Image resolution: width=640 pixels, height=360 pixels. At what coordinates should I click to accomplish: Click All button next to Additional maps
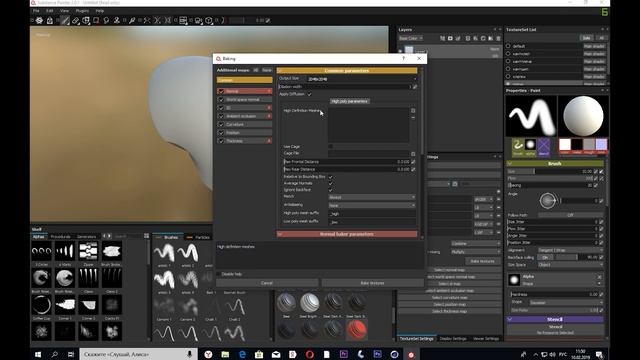(x=256, y=70)
